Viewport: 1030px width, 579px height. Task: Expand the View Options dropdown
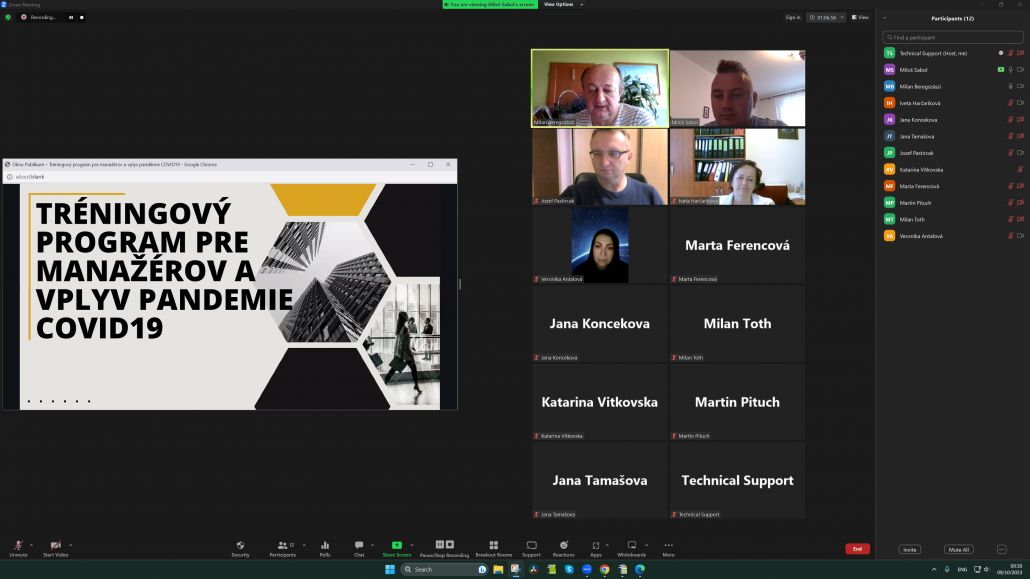click(x=563, y=4)
